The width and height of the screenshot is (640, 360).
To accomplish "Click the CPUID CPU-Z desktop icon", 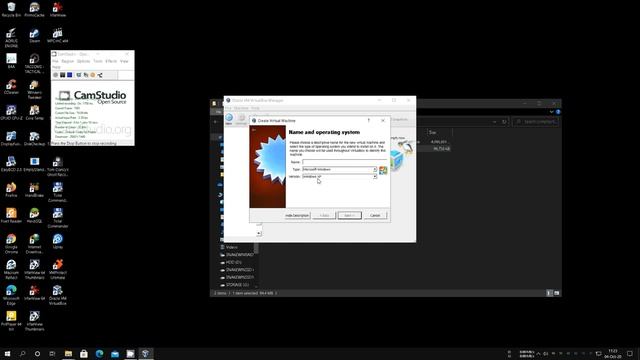I will pos(11,113).
